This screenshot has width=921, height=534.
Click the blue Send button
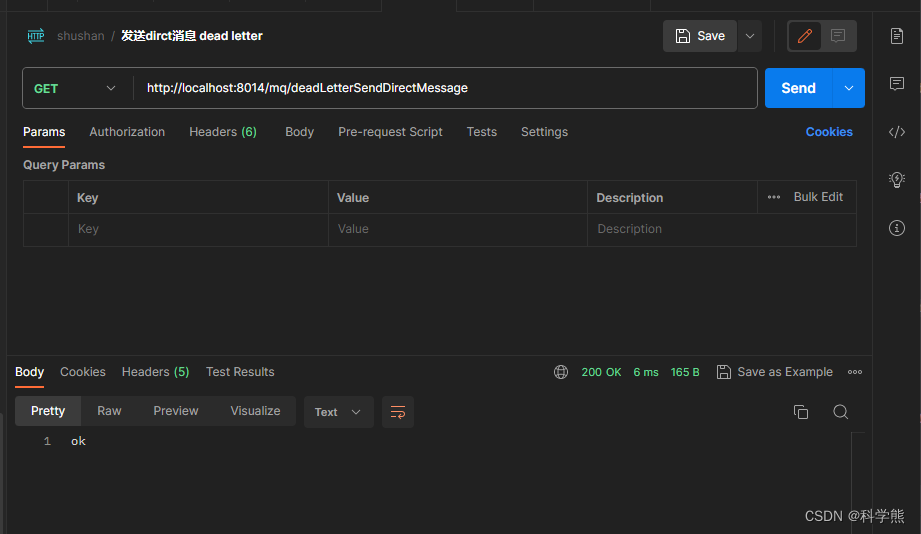click(798, 88)
